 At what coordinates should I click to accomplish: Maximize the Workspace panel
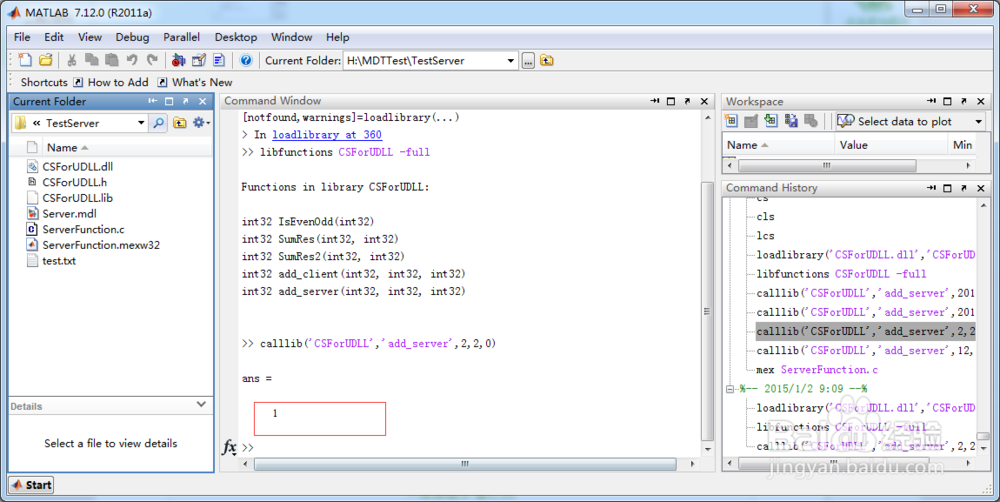pyautogui.click(x=947, y=101)
